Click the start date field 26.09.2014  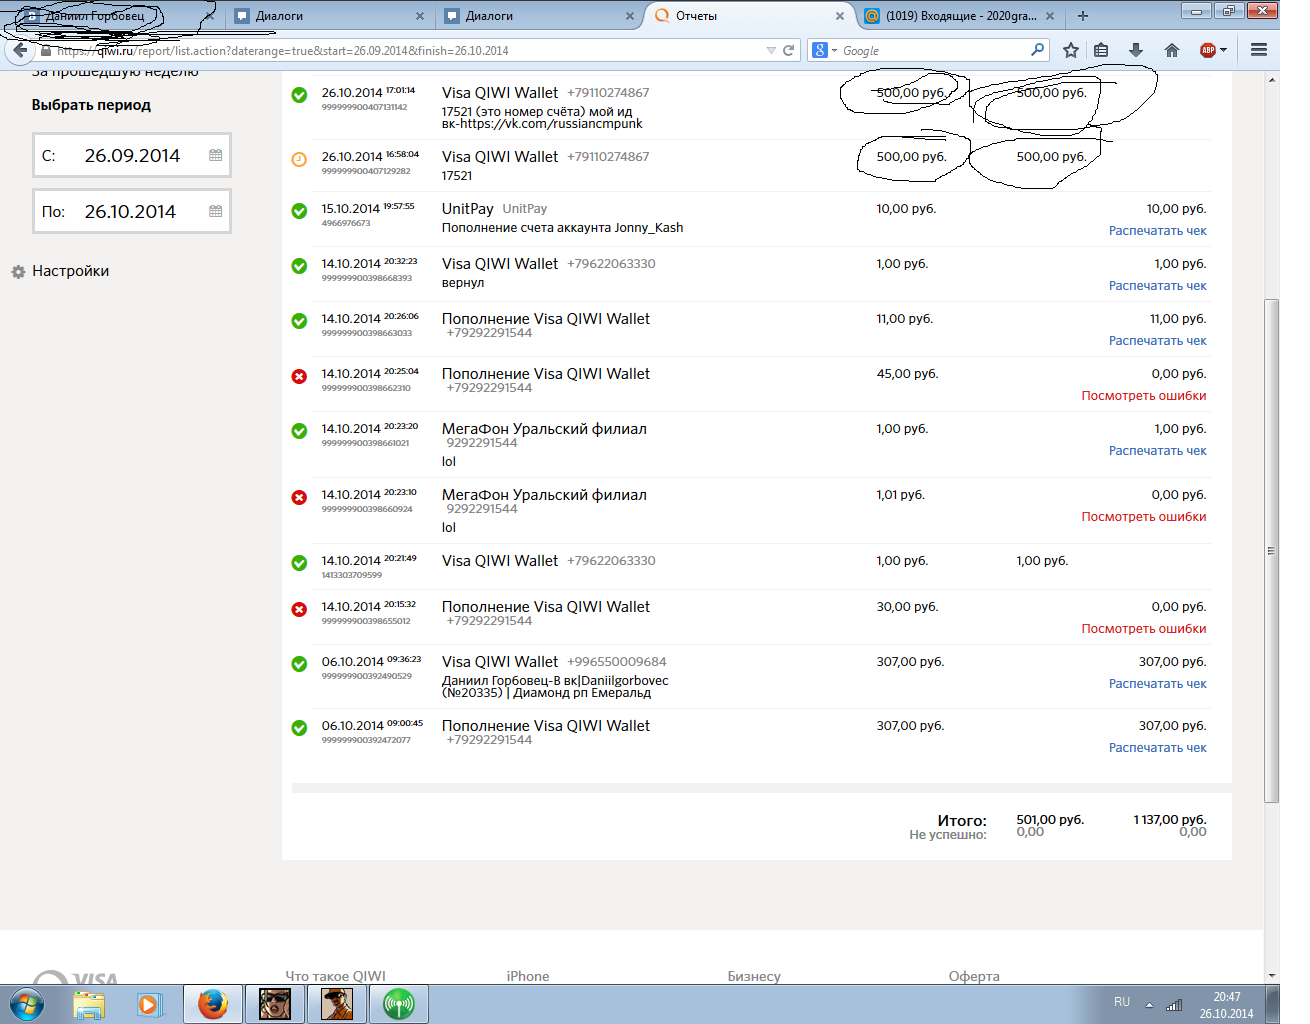pyautogui.click(x=132, y=155)
